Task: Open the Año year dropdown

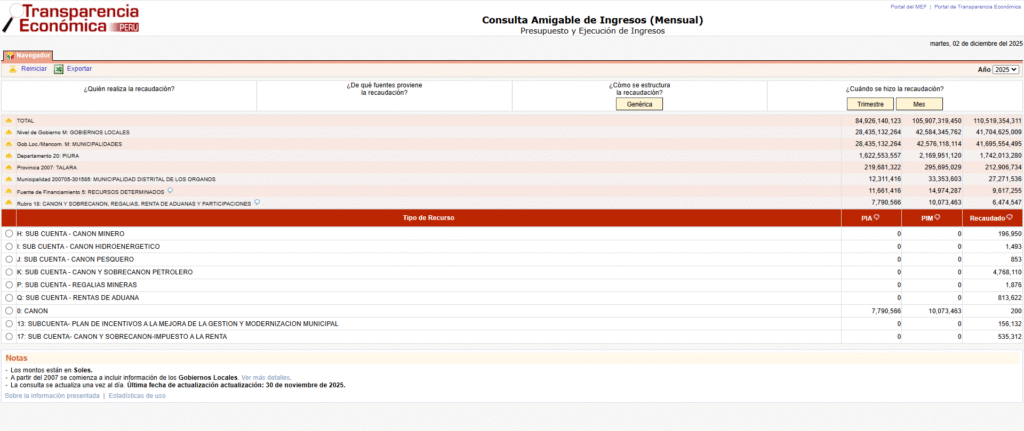Action: click(1005, 69)
